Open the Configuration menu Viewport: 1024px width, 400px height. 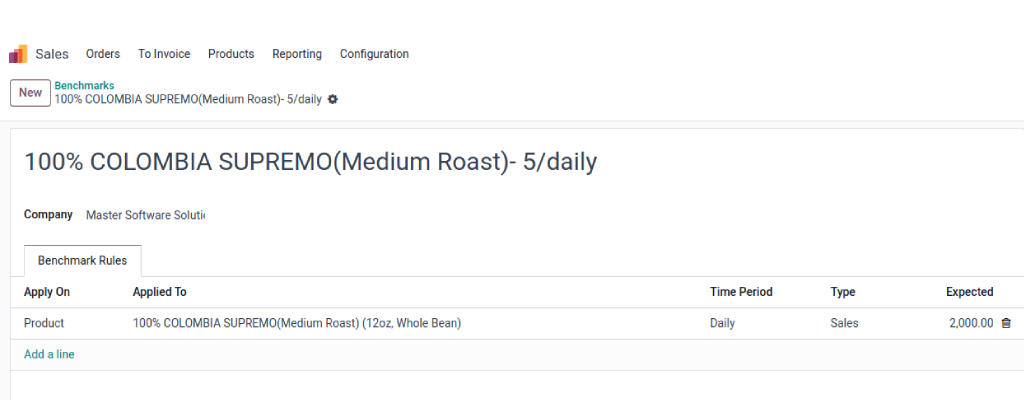click(374, 54)
